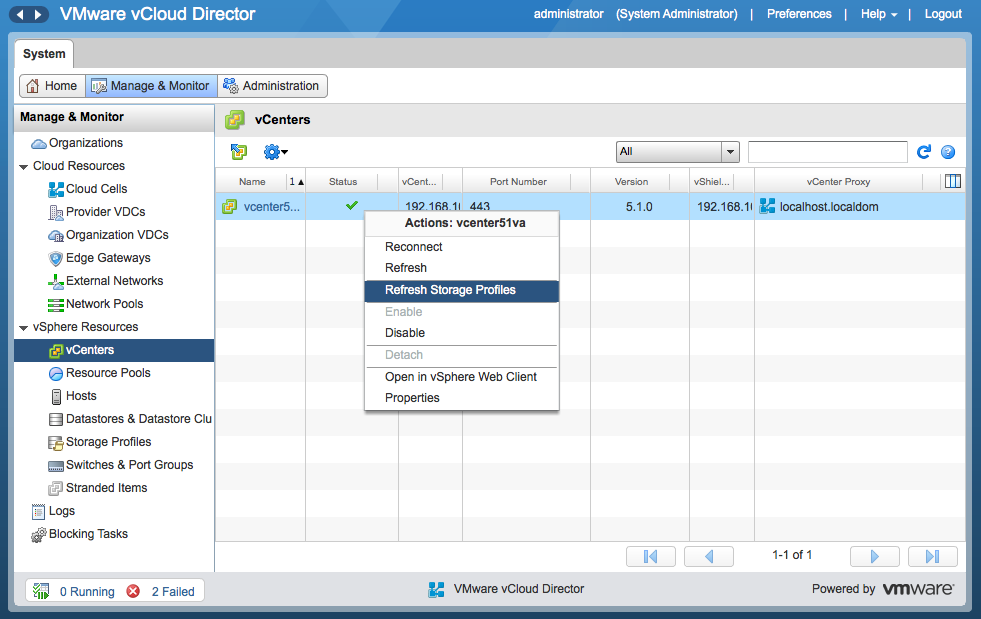
Task: Click the Hosts server icon
Action: (x=56, y=396)
